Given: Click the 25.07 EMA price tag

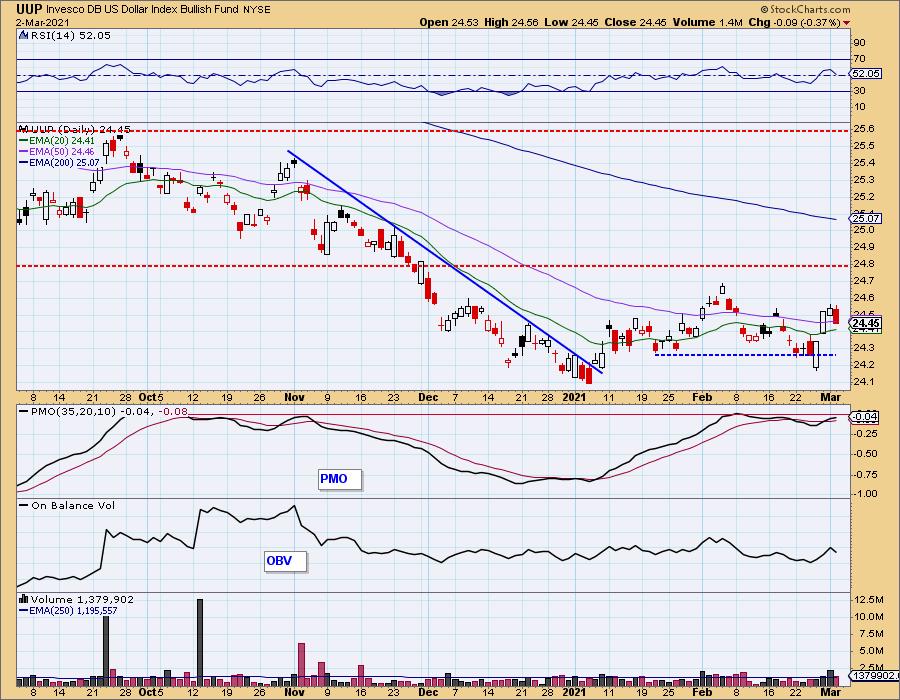Looking at the screenshot, I should 866,218.
